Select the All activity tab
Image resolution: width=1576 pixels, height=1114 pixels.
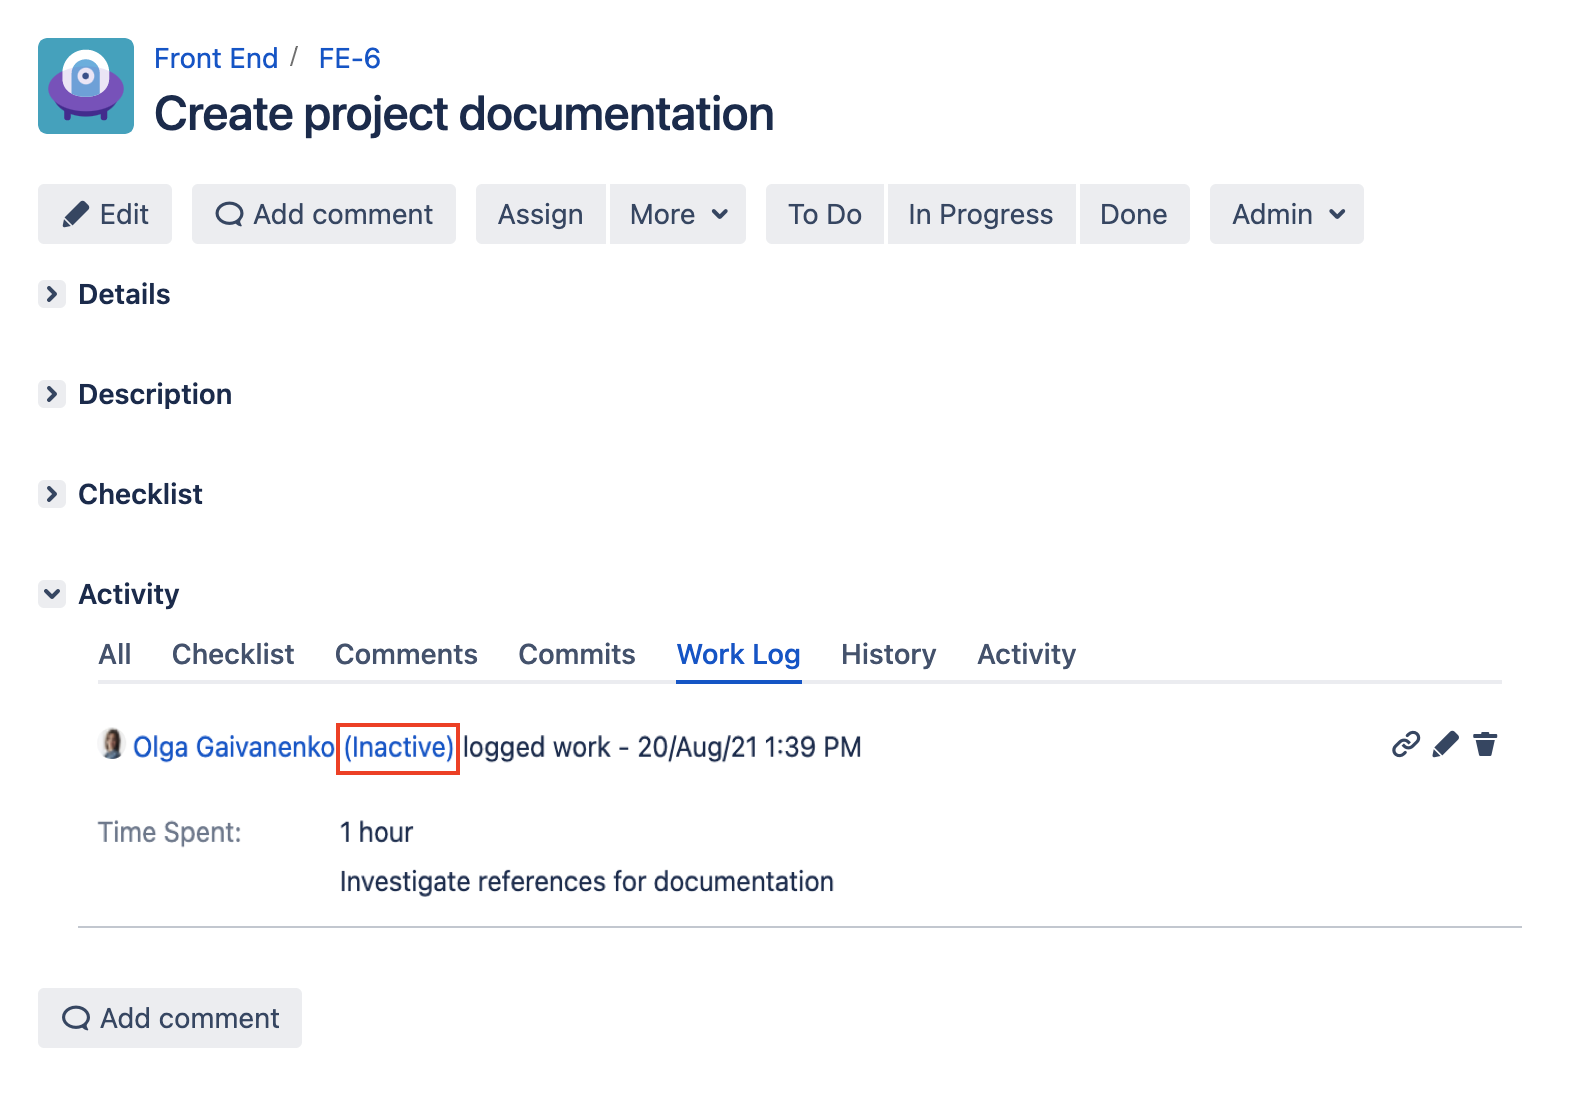(x=115, y=654)
